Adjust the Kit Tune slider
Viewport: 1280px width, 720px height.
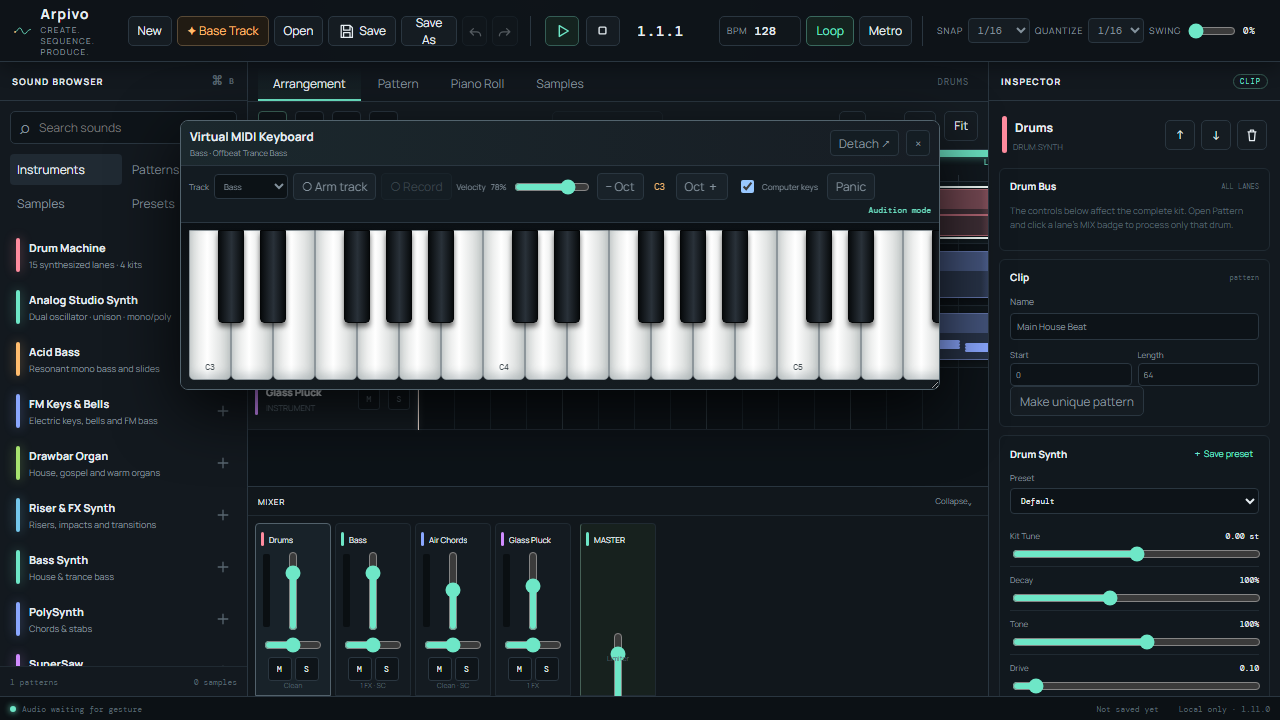coord(1136,554)
